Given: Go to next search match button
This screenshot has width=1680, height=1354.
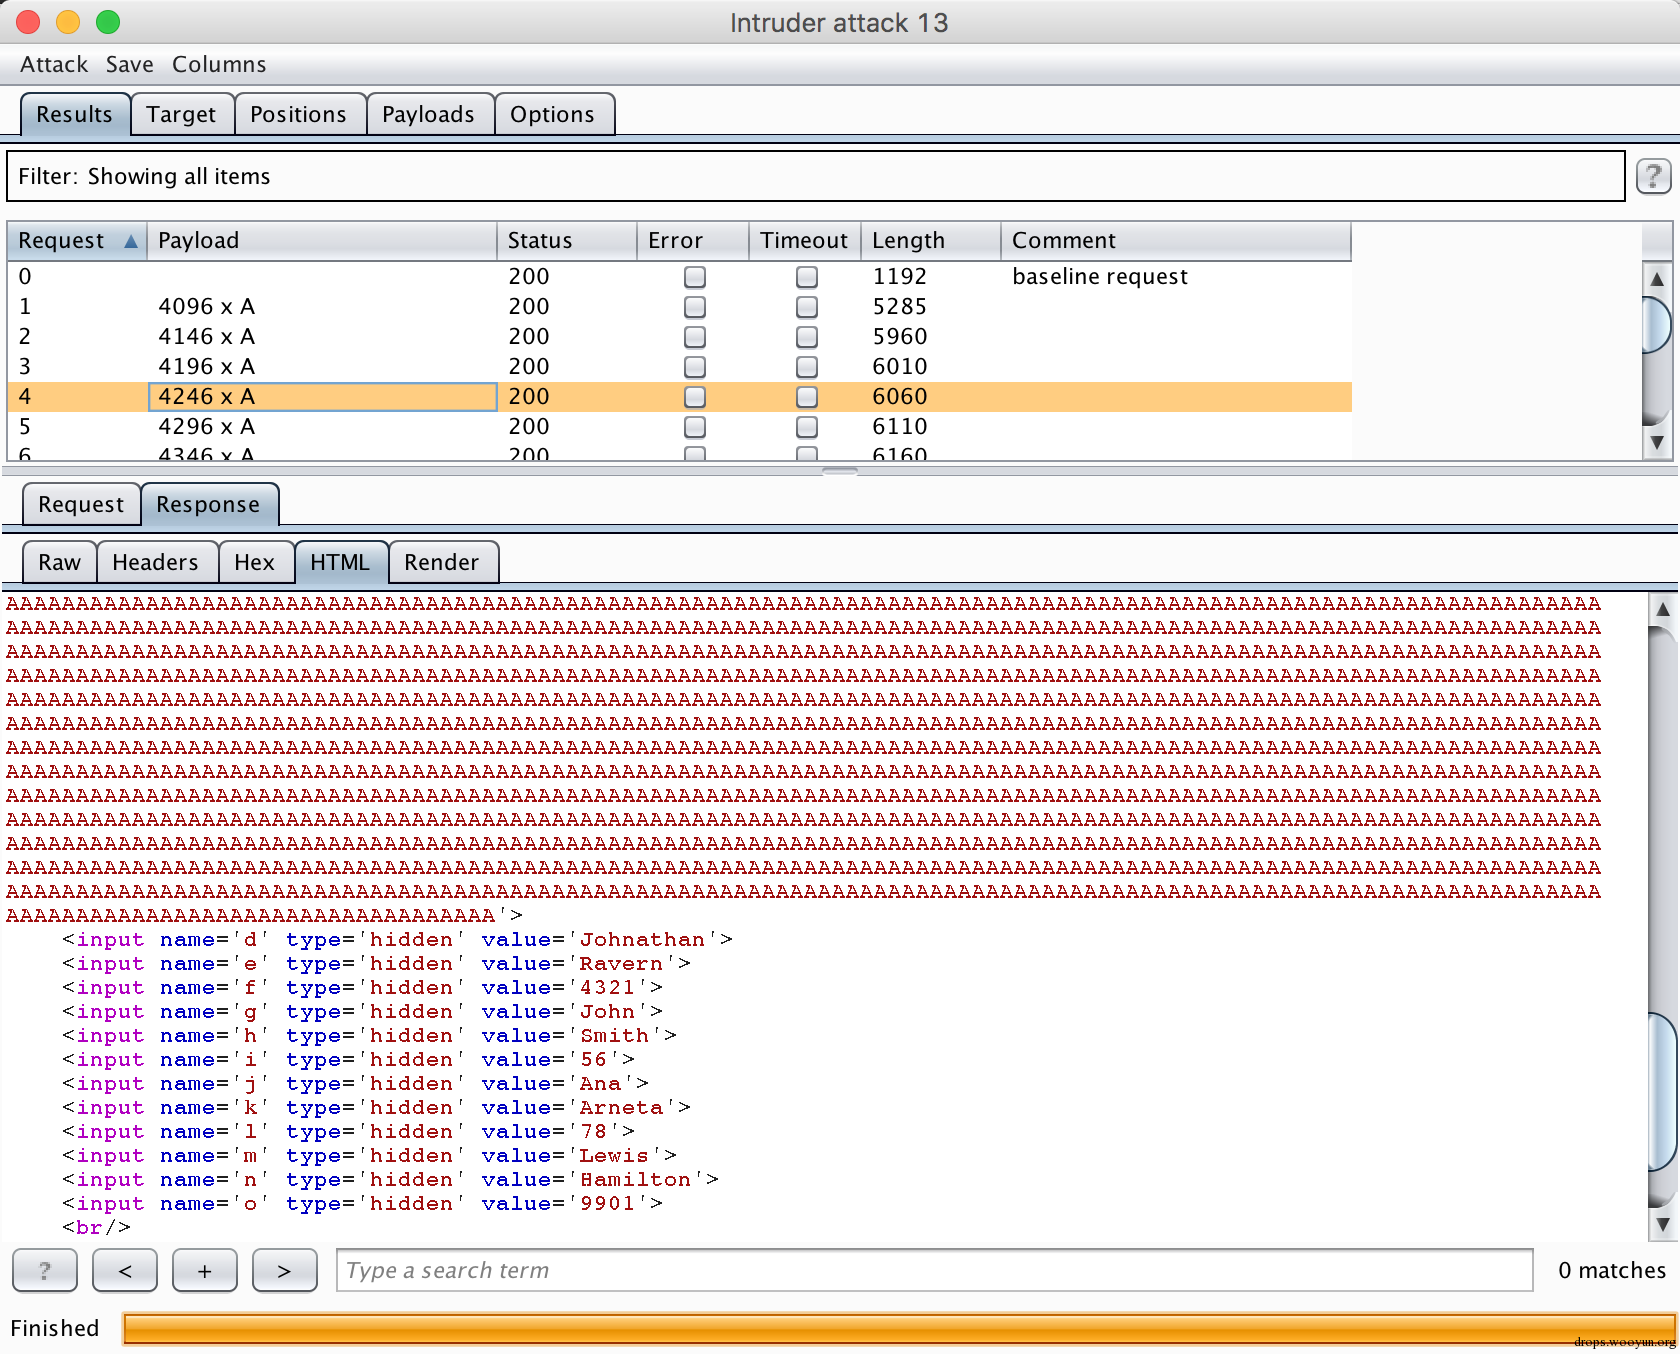Looking at the screenshot, I should tap(285, 1270).
